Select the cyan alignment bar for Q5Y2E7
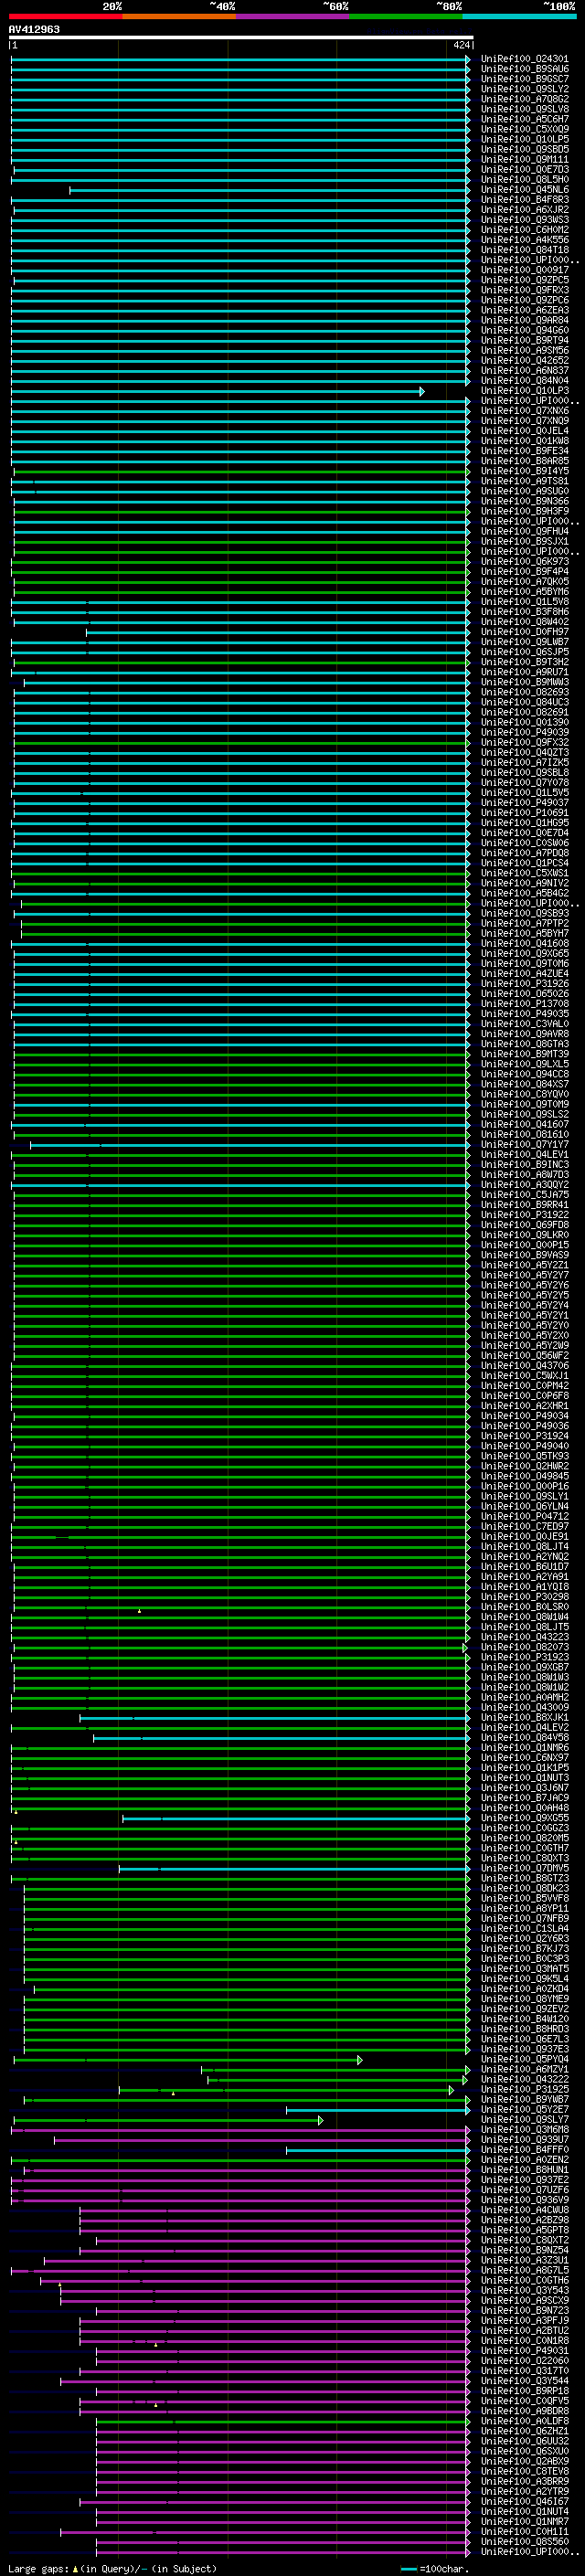The height and width of the screenshot is (2576, 585). click(x=377, y=2110)
